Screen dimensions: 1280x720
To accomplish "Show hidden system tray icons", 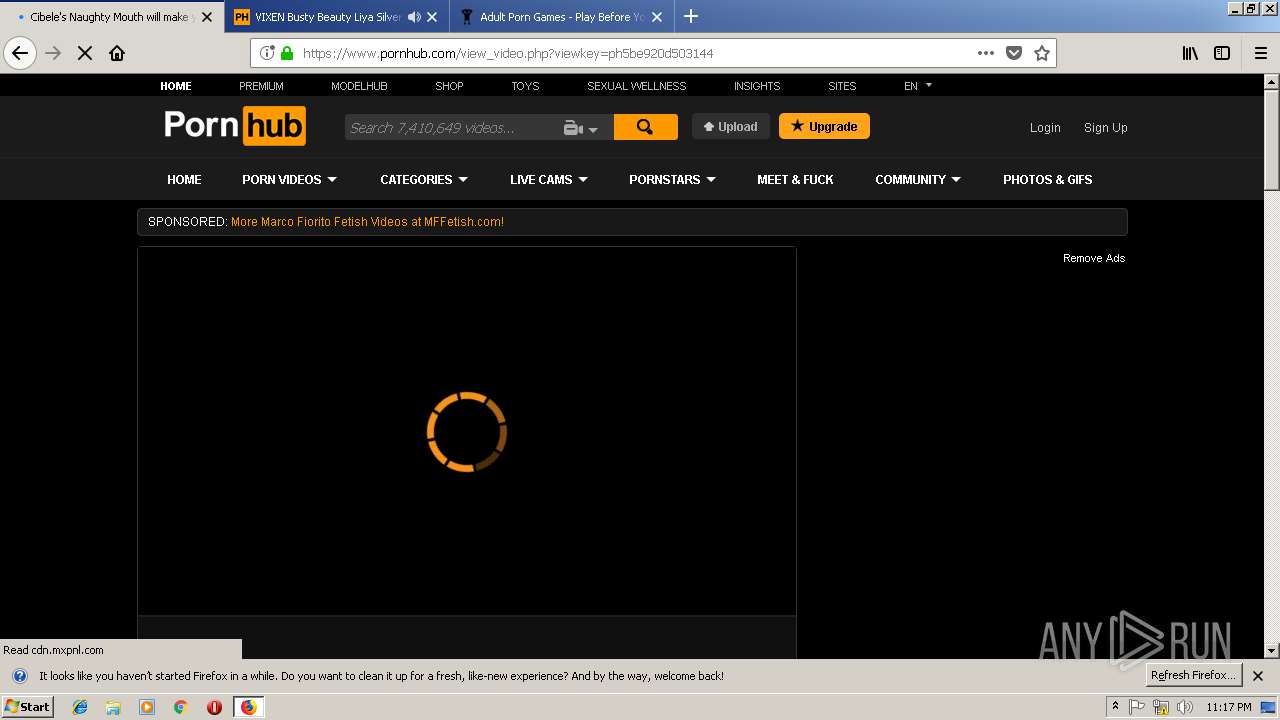I will 1115,707.
